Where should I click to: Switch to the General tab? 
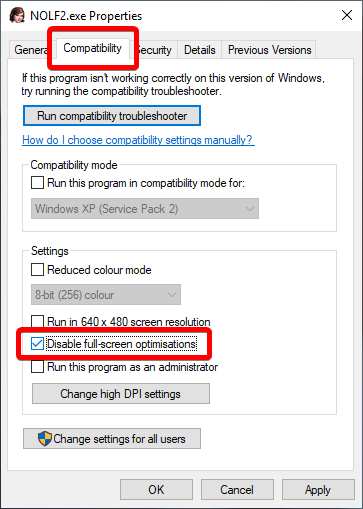tap(31, 50)
